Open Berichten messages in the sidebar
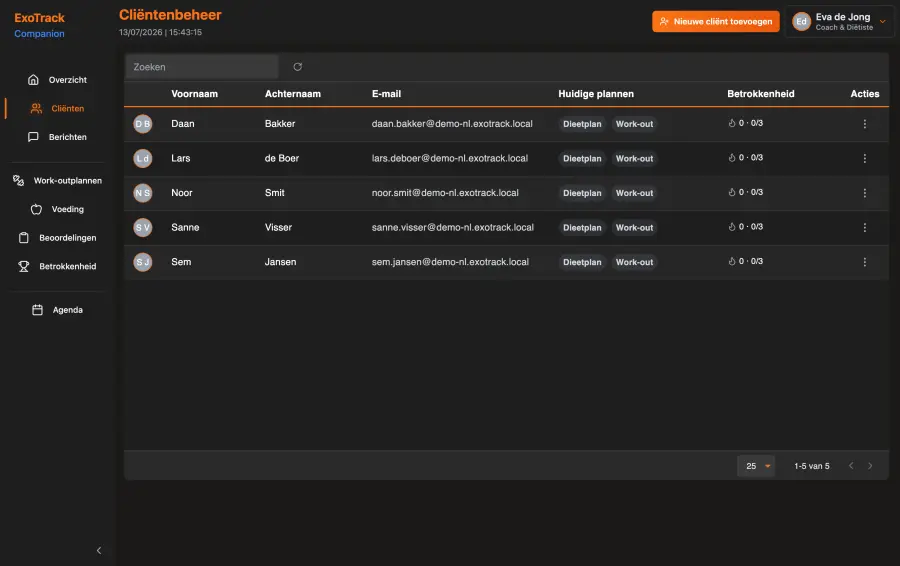 (x=57, y=137)
